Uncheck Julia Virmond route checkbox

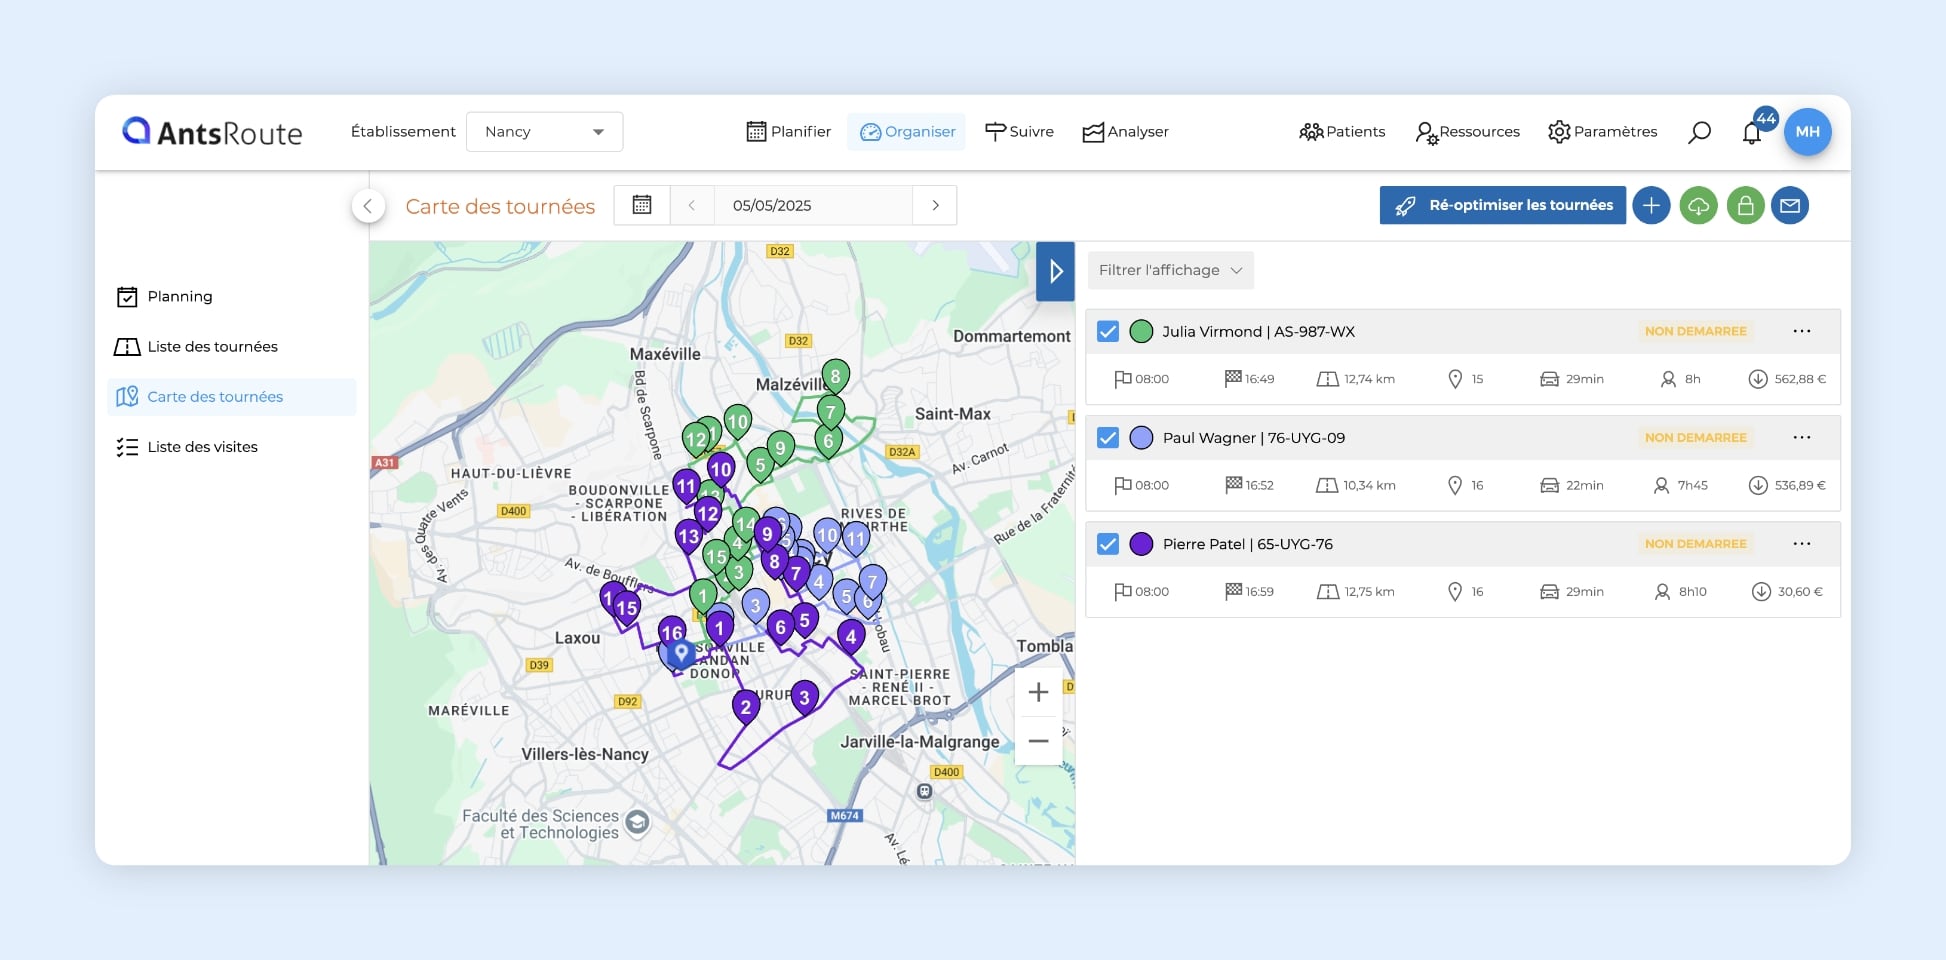pos(1108,331)
